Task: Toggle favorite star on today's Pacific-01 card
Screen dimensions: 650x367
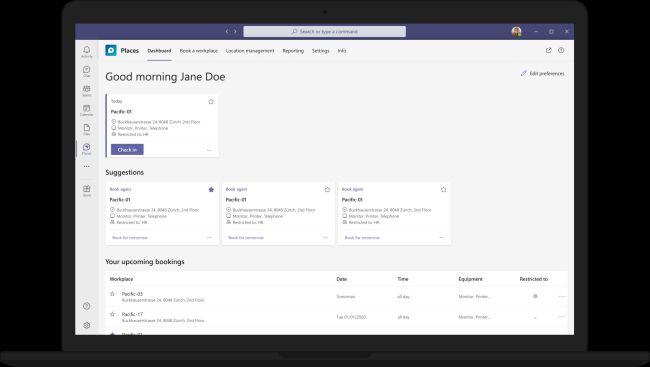Action: coord(211,101)
